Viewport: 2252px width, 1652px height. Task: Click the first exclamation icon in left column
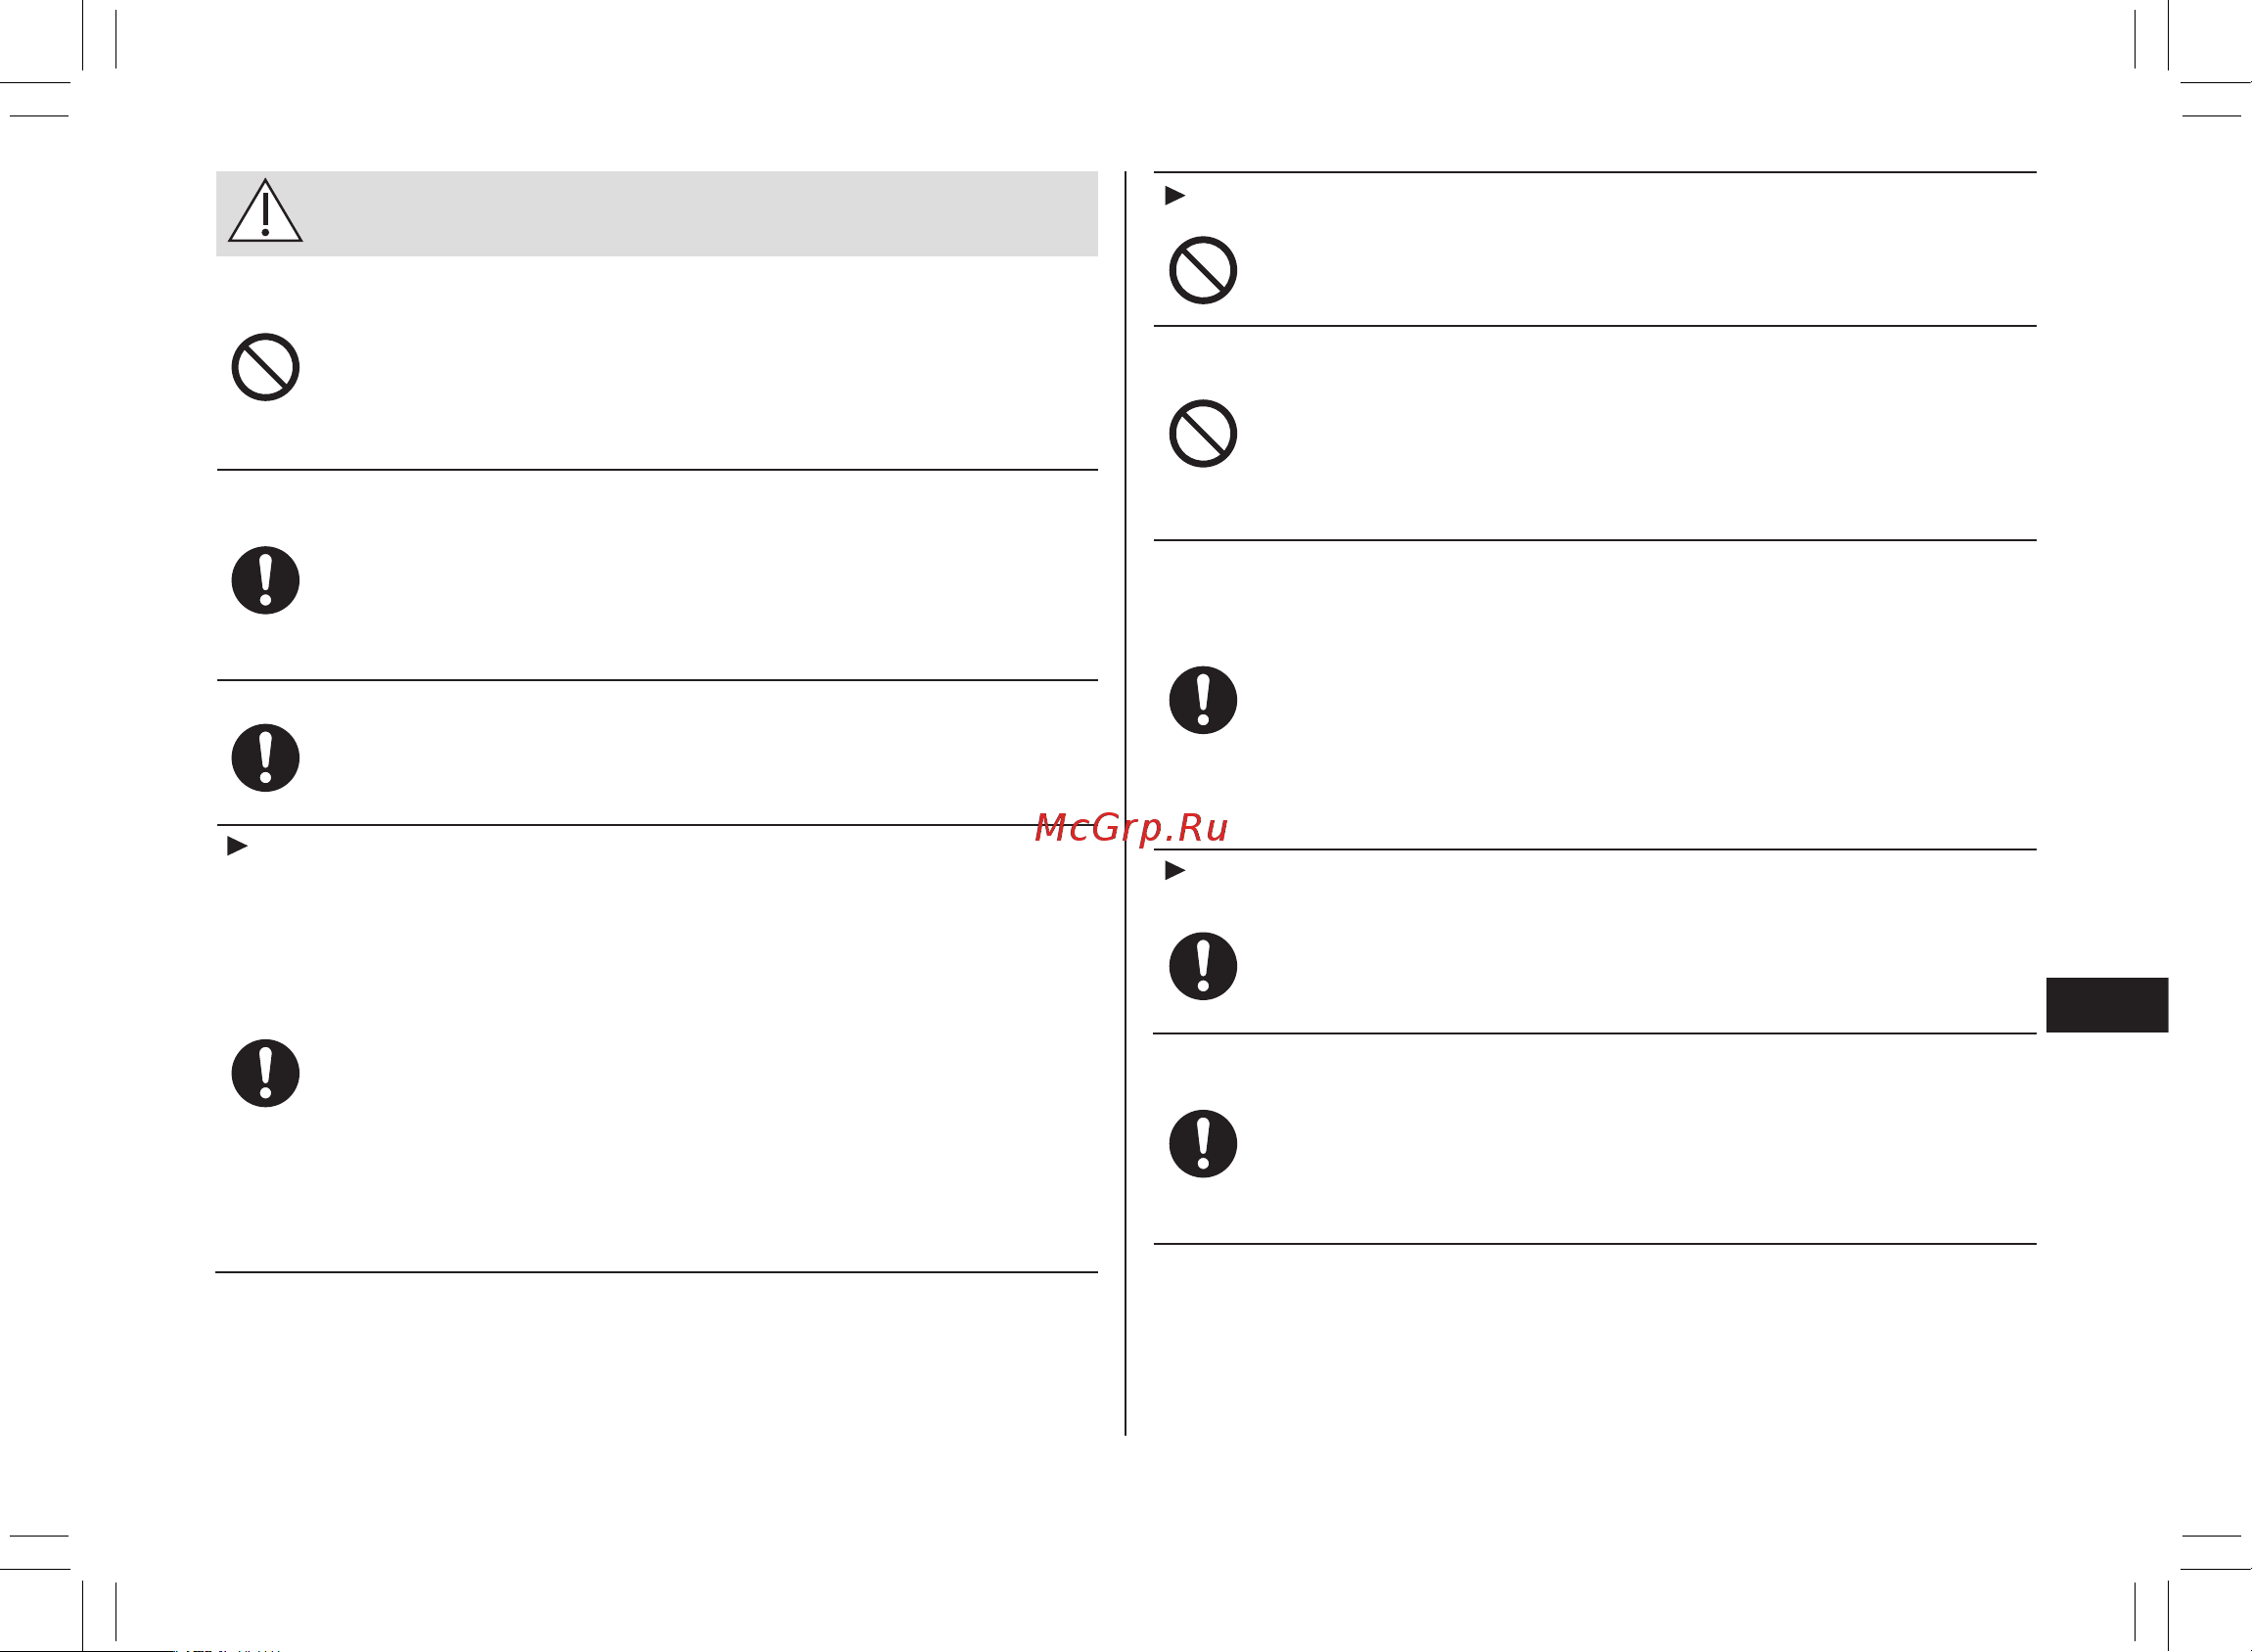click(x=265, y=580)
